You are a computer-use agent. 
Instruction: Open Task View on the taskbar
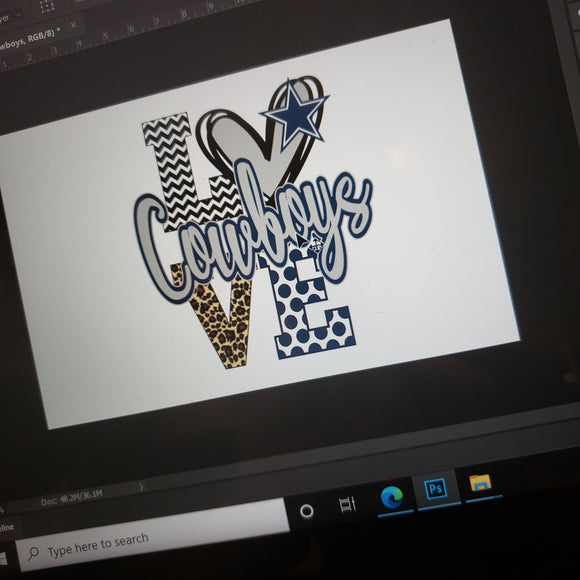[347, 505]
